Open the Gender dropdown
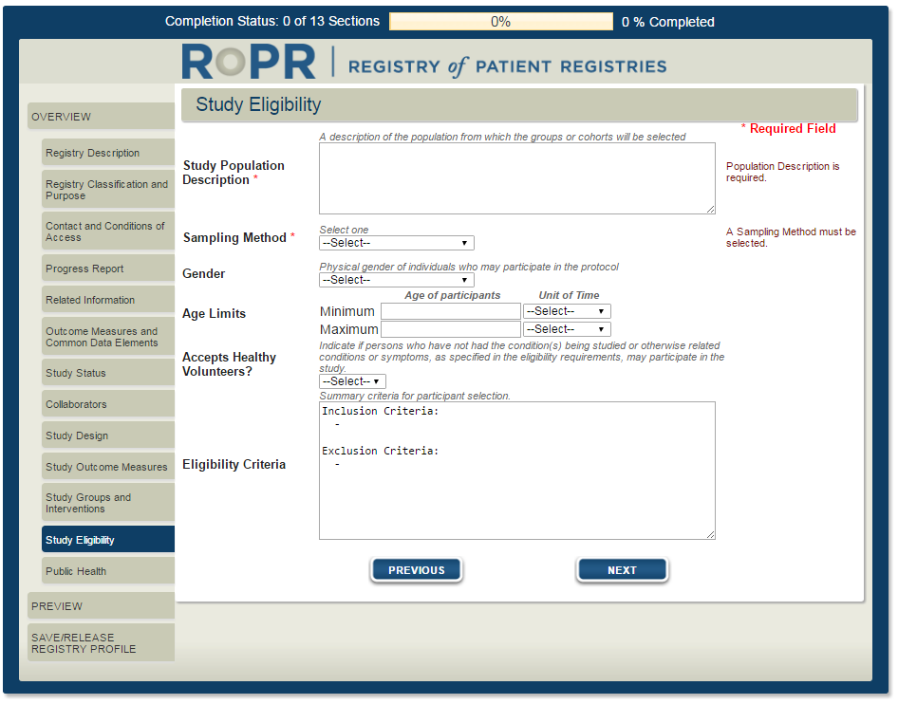 [x=396, y=280]
